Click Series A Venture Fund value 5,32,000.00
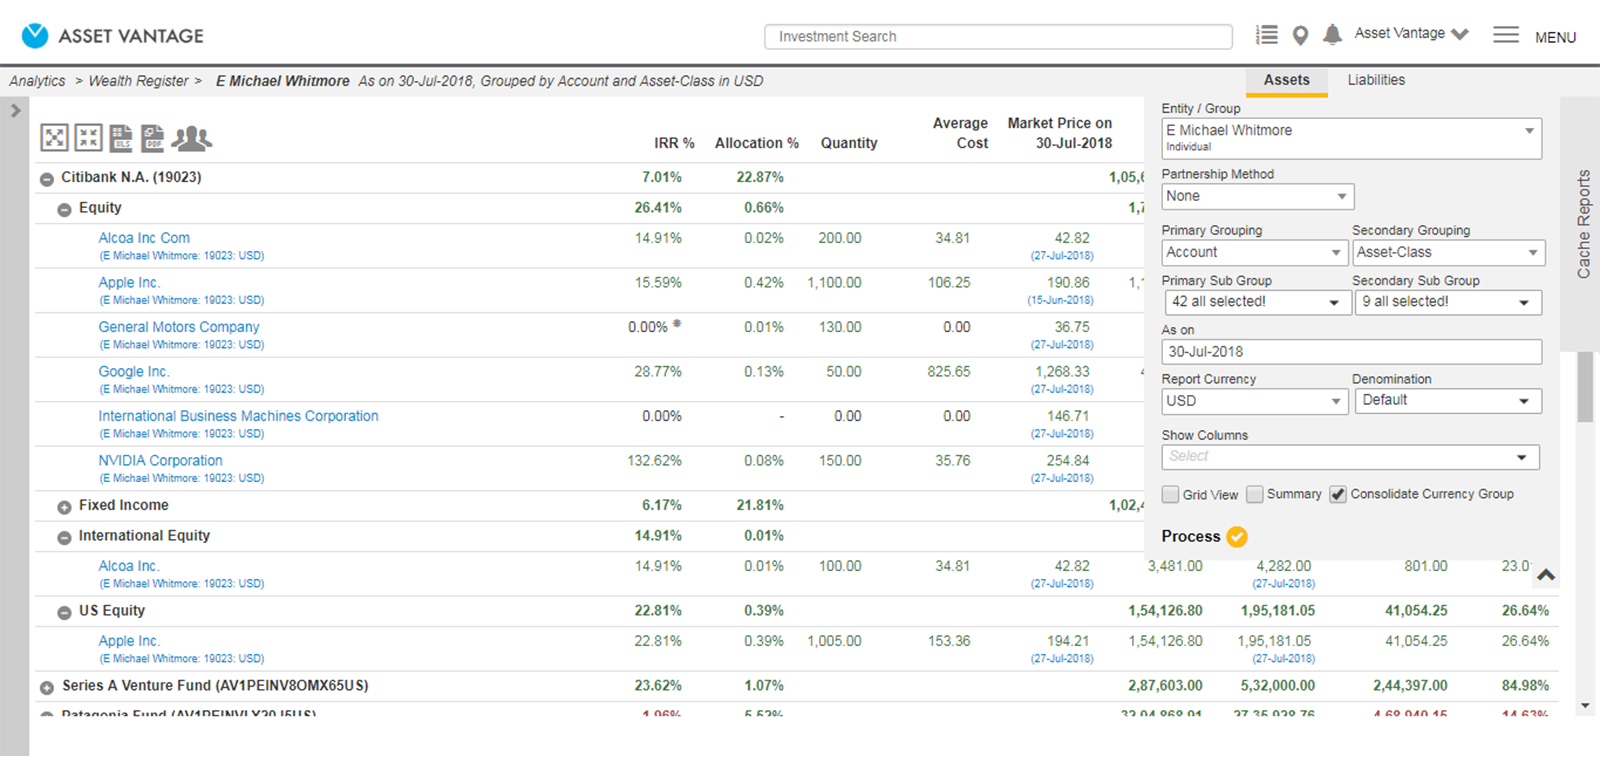 (1278, 686)
